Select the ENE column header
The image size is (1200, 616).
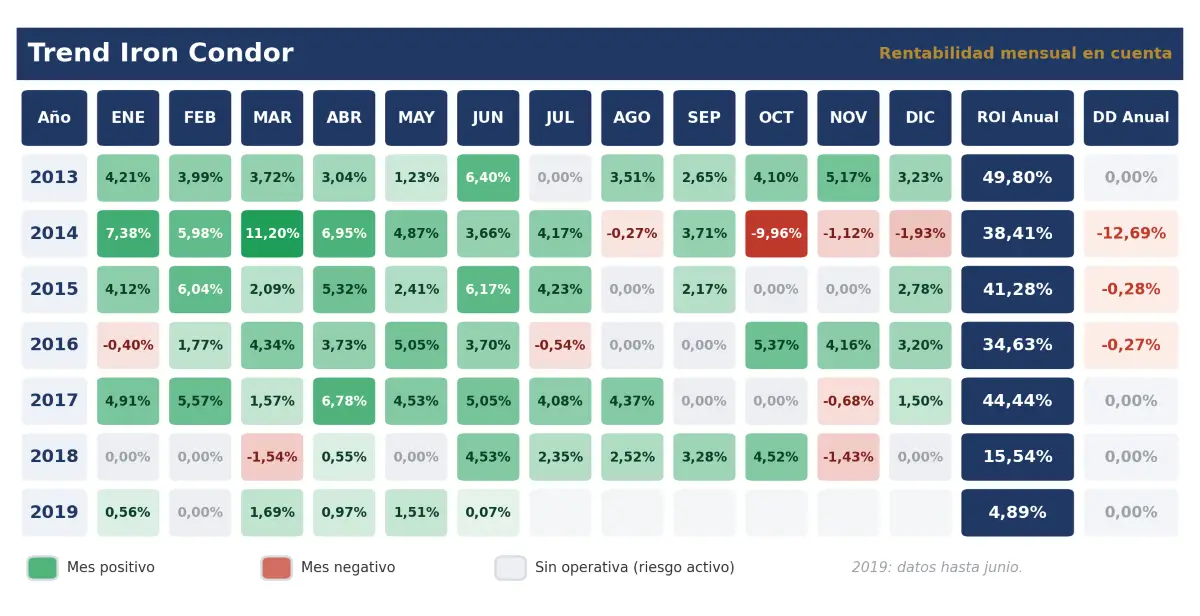pos(128,118)
